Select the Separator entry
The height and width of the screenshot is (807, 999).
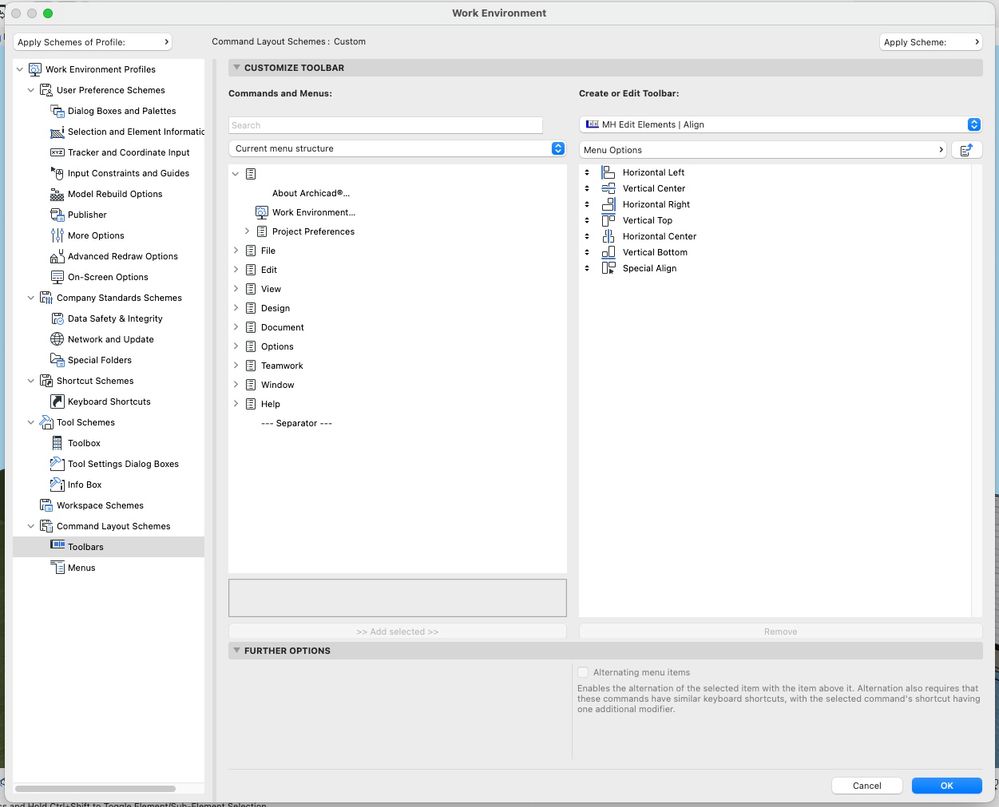pos(296,423)
